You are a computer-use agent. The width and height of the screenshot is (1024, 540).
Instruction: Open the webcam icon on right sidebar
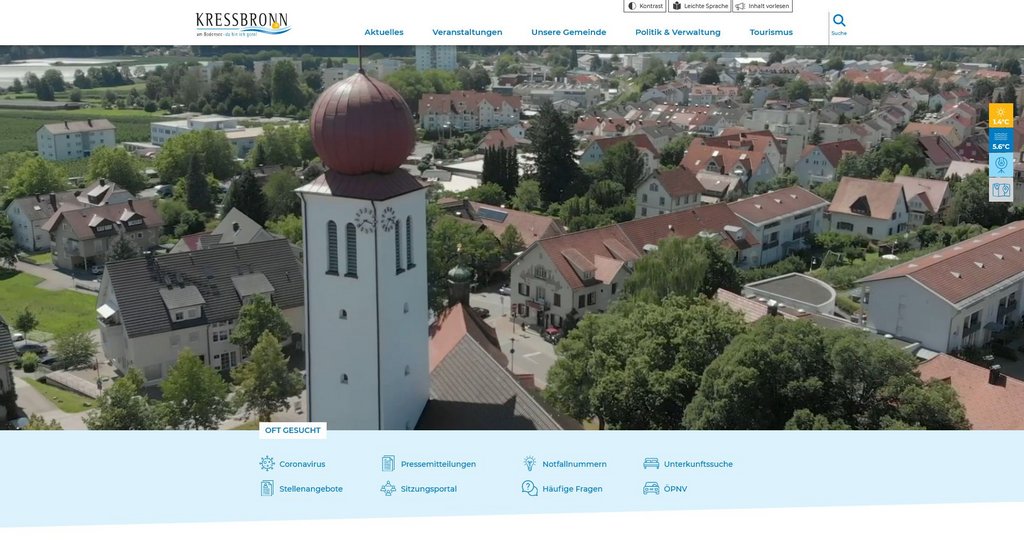click(1000, 165)
